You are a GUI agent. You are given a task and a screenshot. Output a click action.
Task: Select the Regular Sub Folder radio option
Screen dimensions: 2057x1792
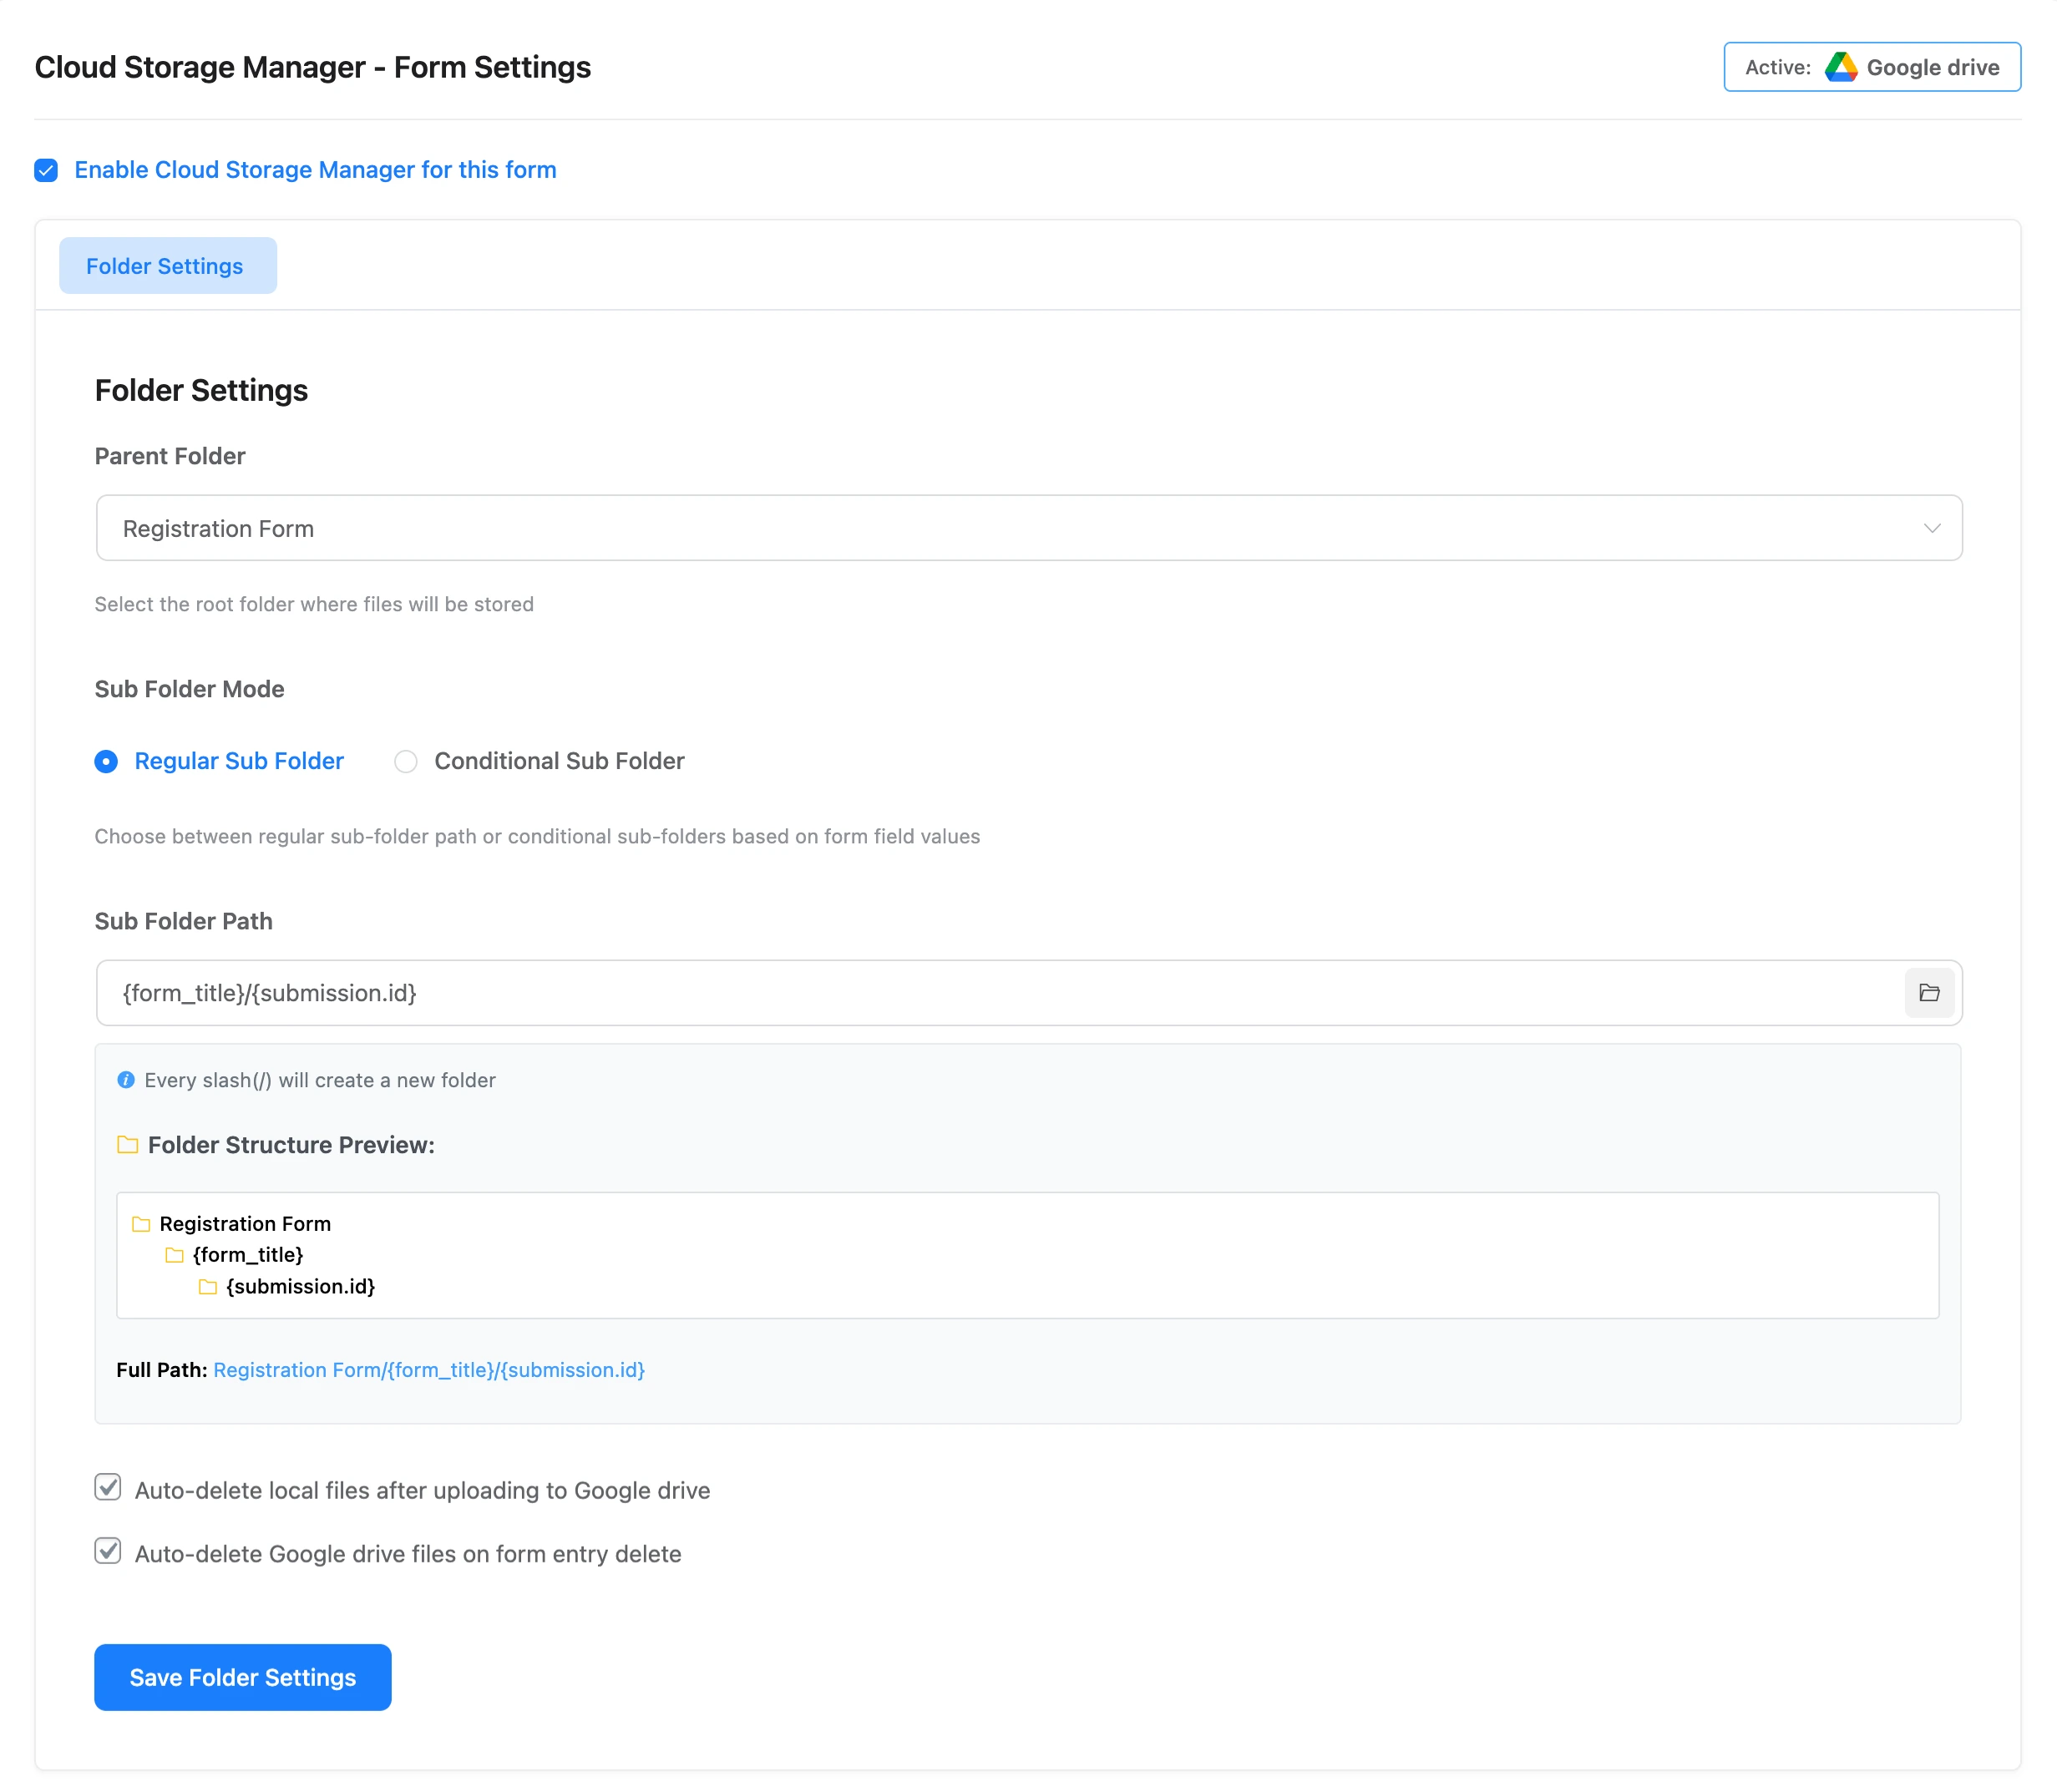106,762
